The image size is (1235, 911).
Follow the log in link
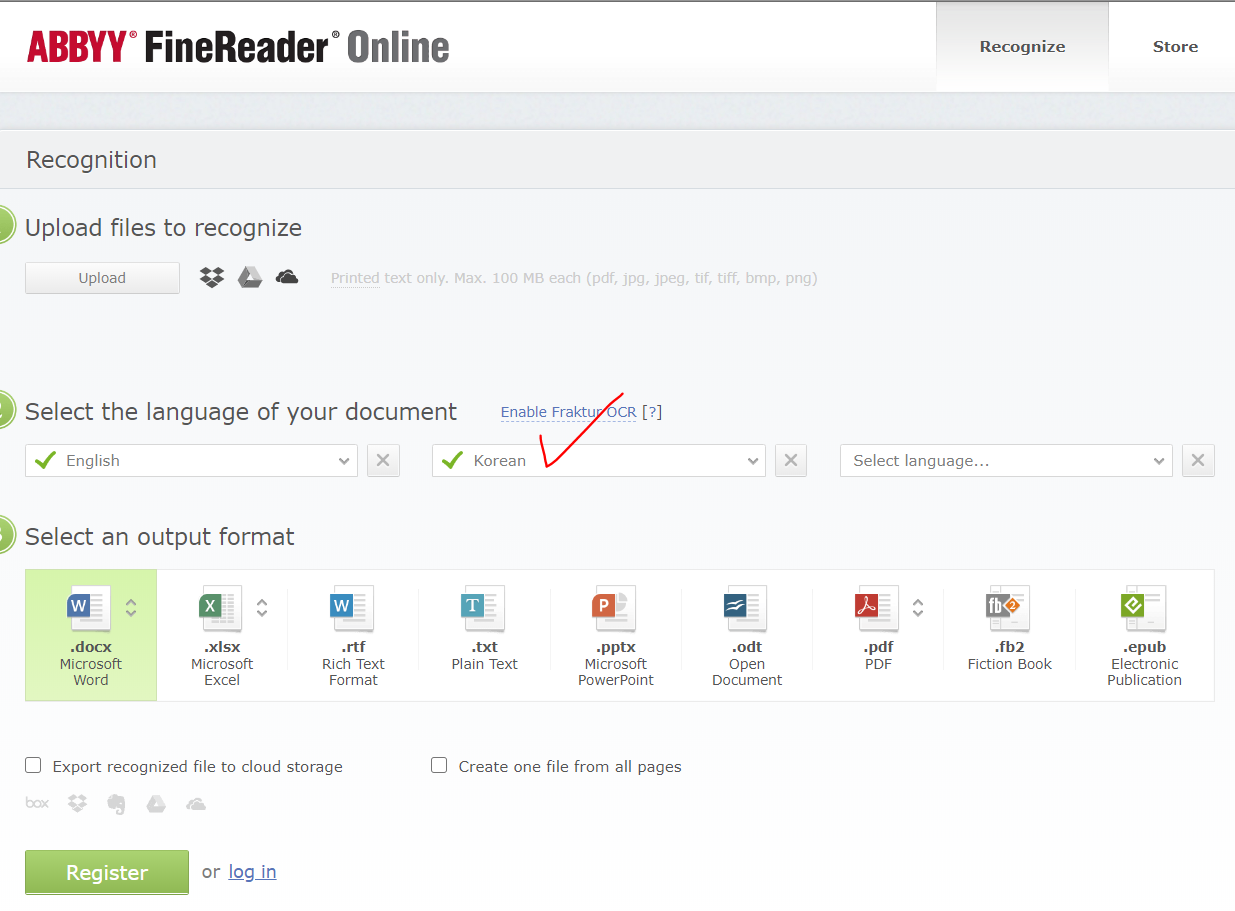pyautogui.click(x=252, y=872)
